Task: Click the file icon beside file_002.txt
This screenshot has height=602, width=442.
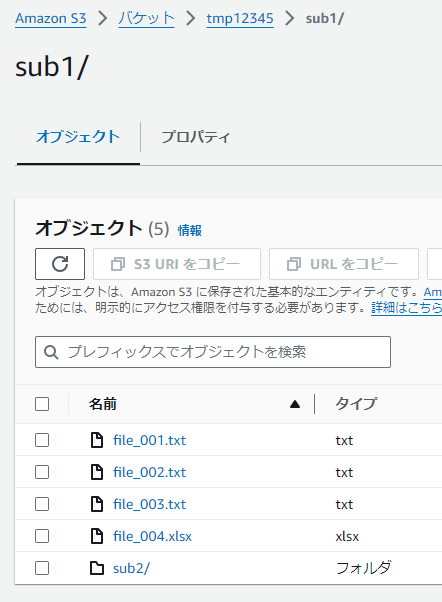Action: point(97,472)
